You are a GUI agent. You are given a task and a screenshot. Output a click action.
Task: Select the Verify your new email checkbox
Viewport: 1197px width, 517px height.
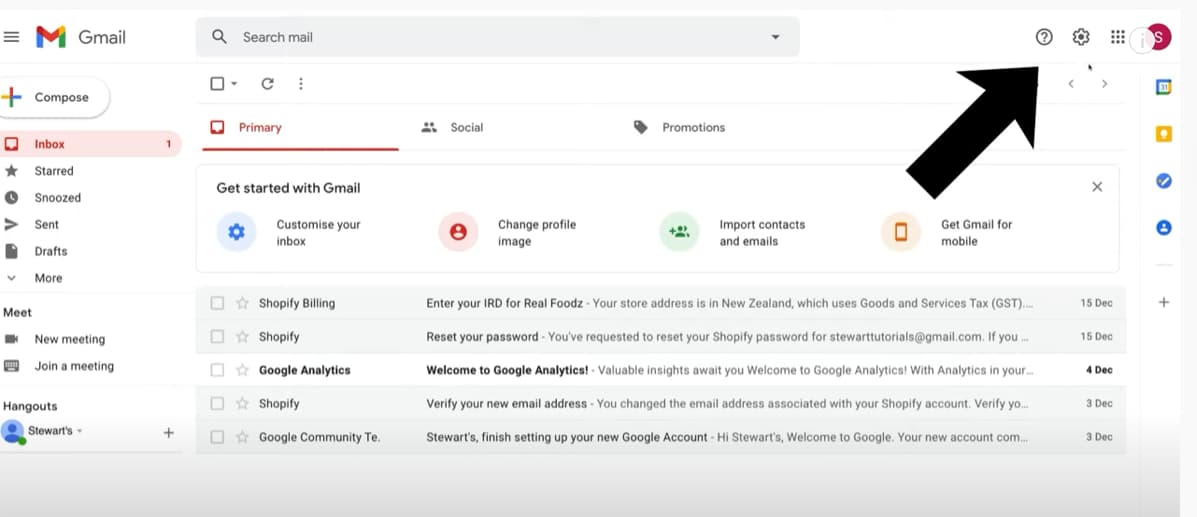217,404
